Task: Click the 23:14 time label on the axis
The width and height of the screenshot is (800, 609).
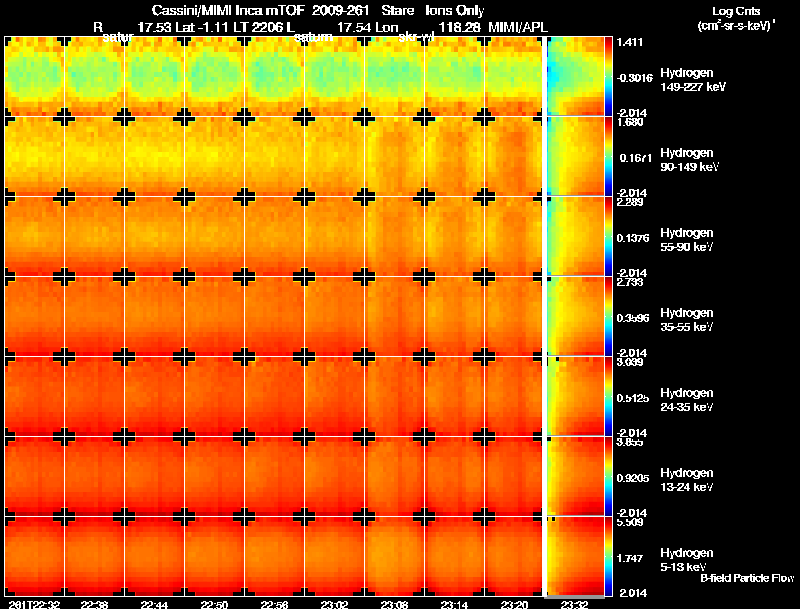Action: [x=454, y=604]
